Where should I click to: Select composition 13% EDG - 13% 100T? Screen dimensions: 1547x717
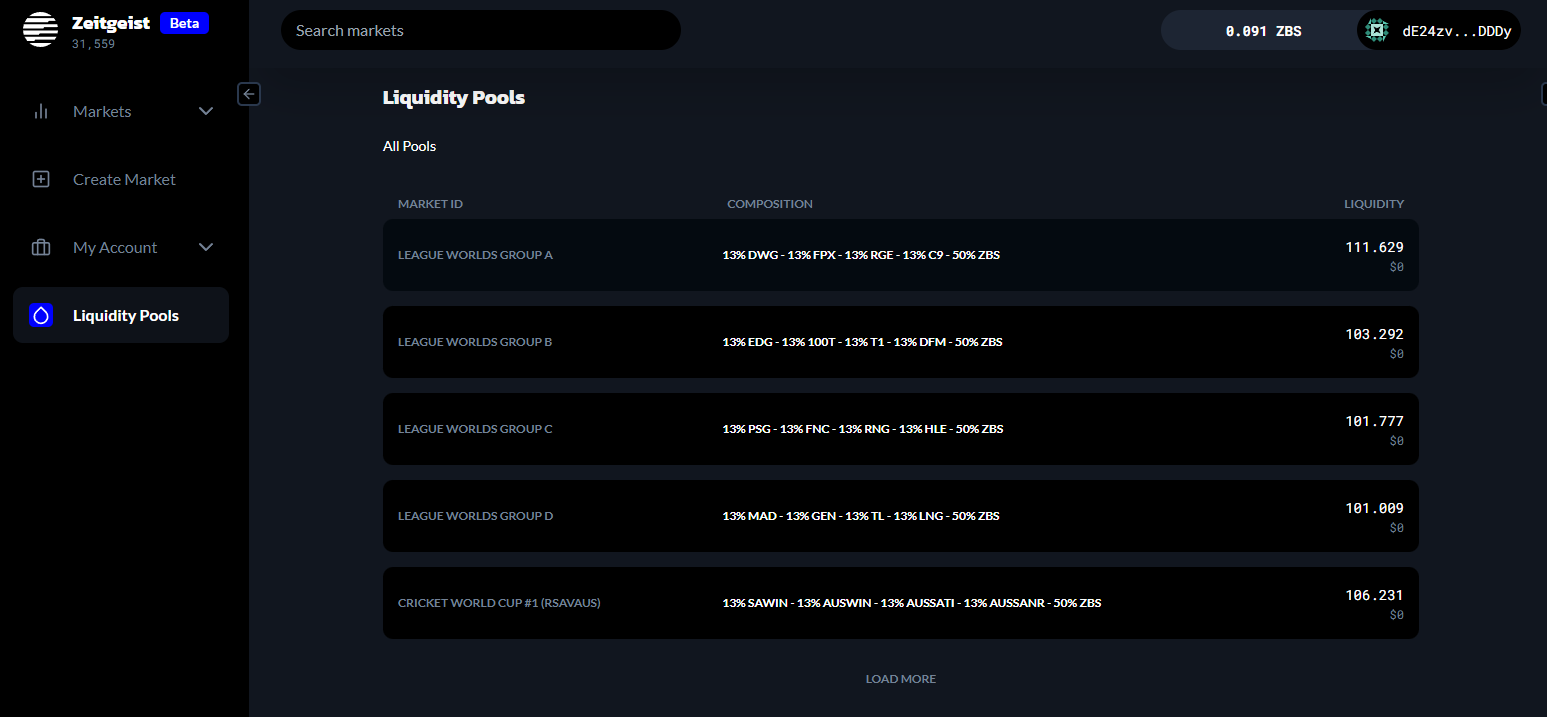pyautogui.click(x=862, y=342)
